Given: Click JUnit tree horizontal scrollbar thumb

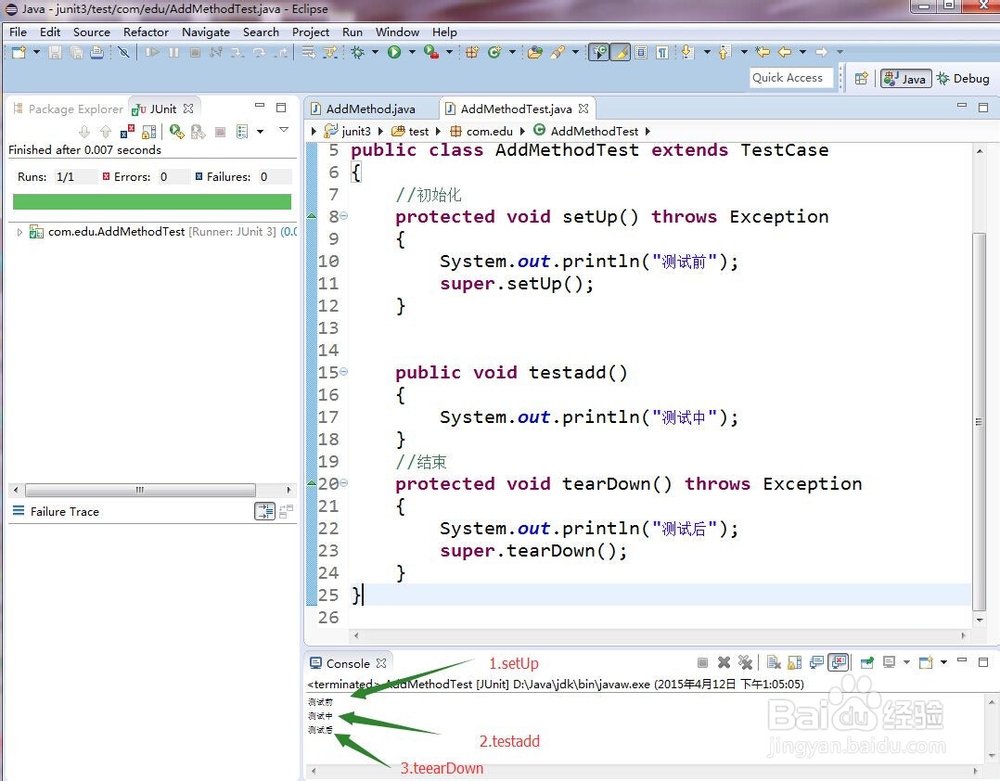Looking at the screenshot, I should click(x=140, y=490).
